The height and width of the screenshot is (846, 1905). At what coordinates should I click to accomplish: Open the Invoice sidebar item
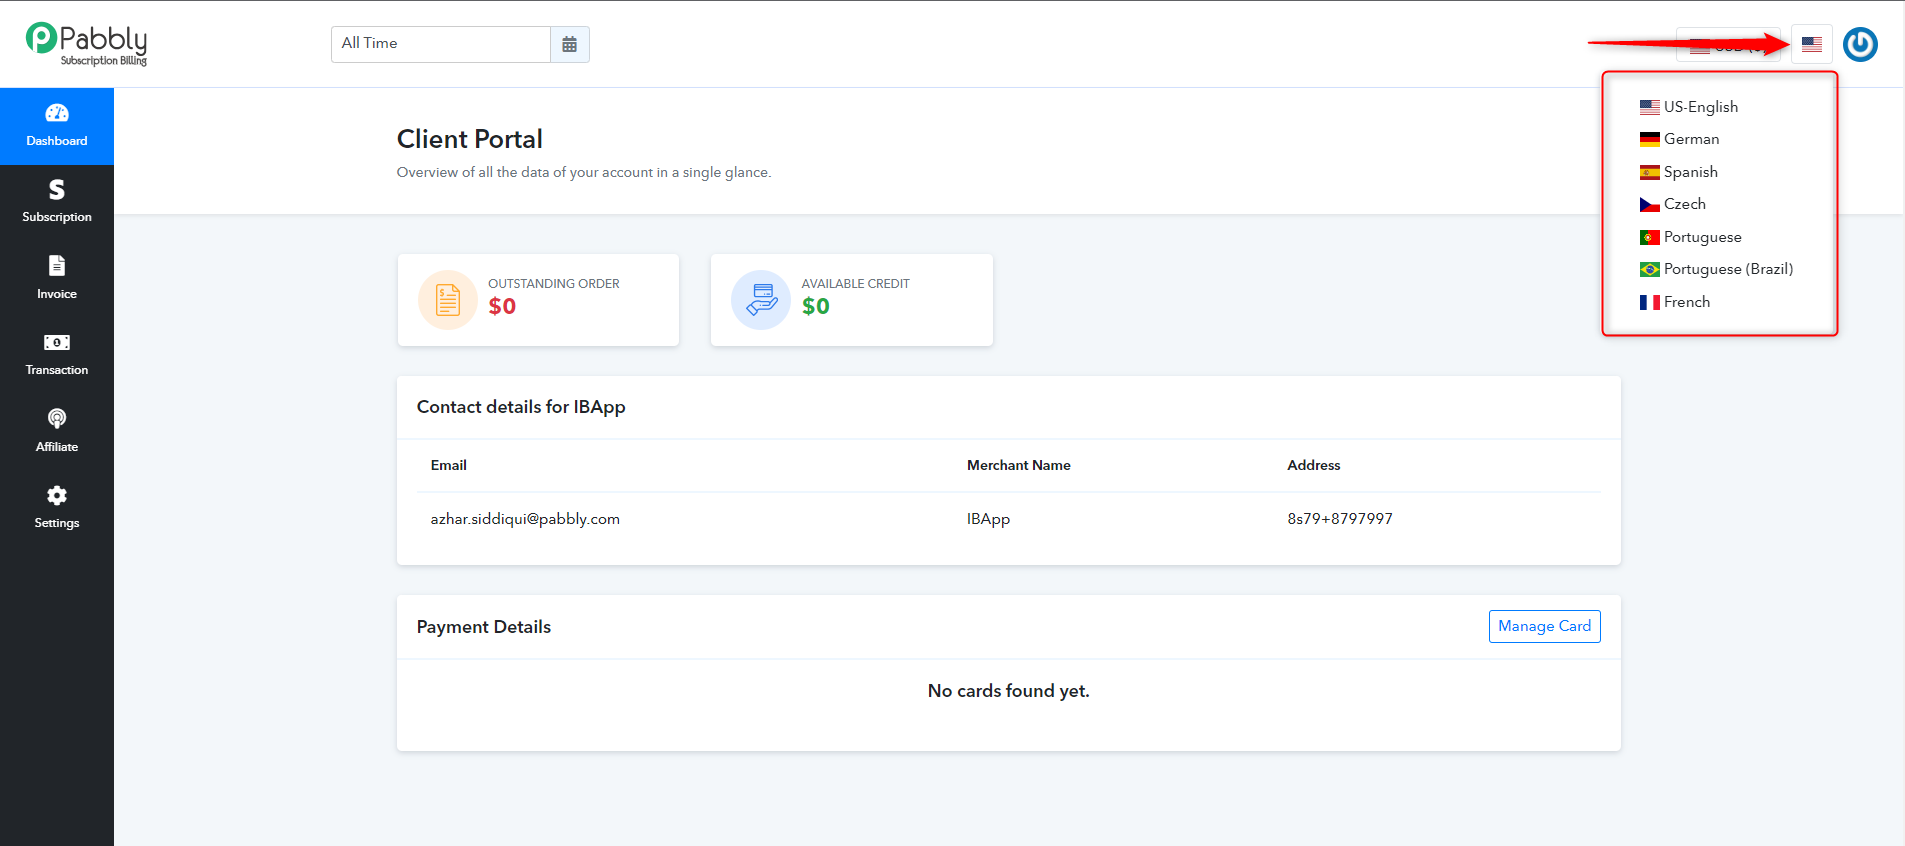tap(57, 278)
